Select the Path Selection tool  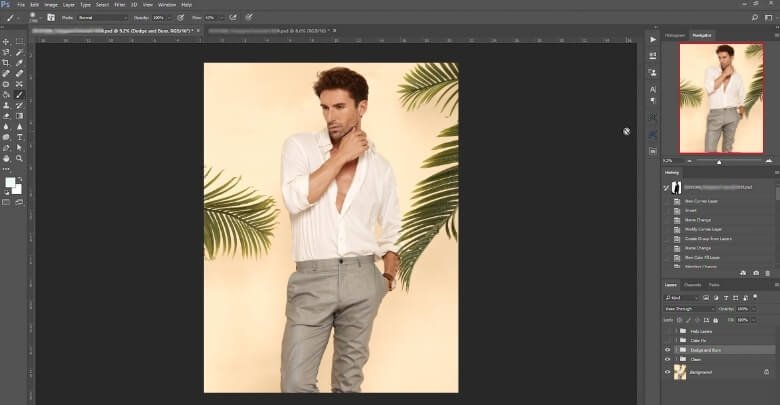point(19,148)
